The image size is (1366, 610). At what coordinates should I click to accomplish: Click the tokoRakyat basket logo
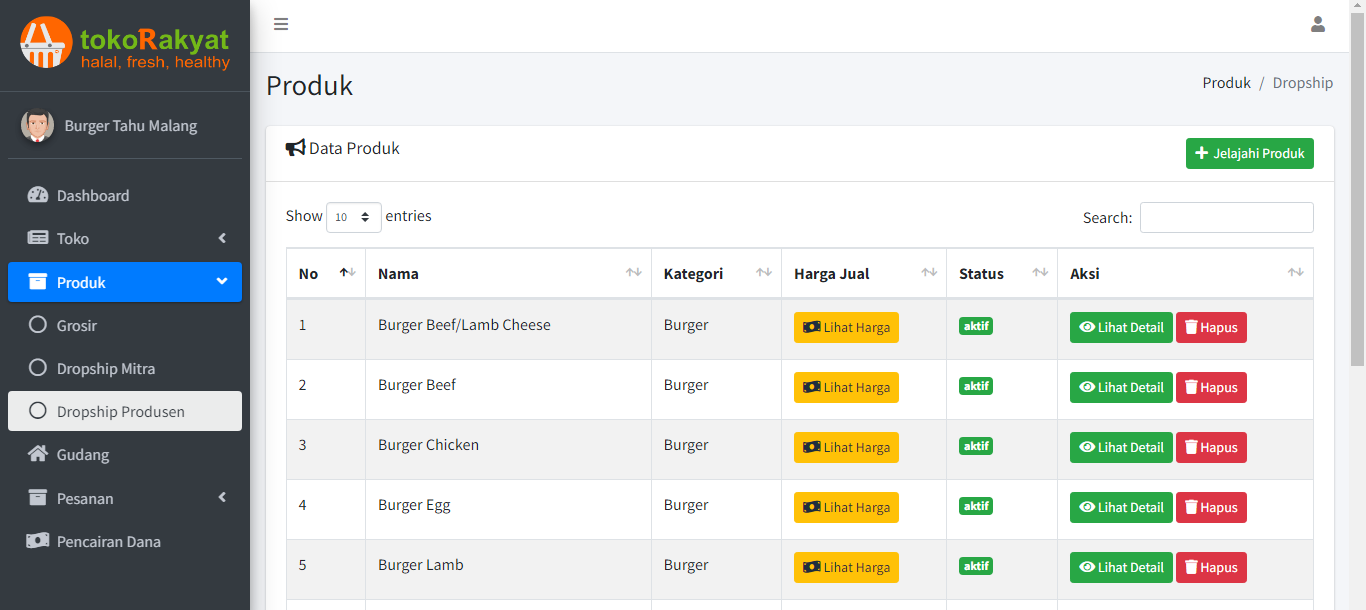tap(46, 43)
